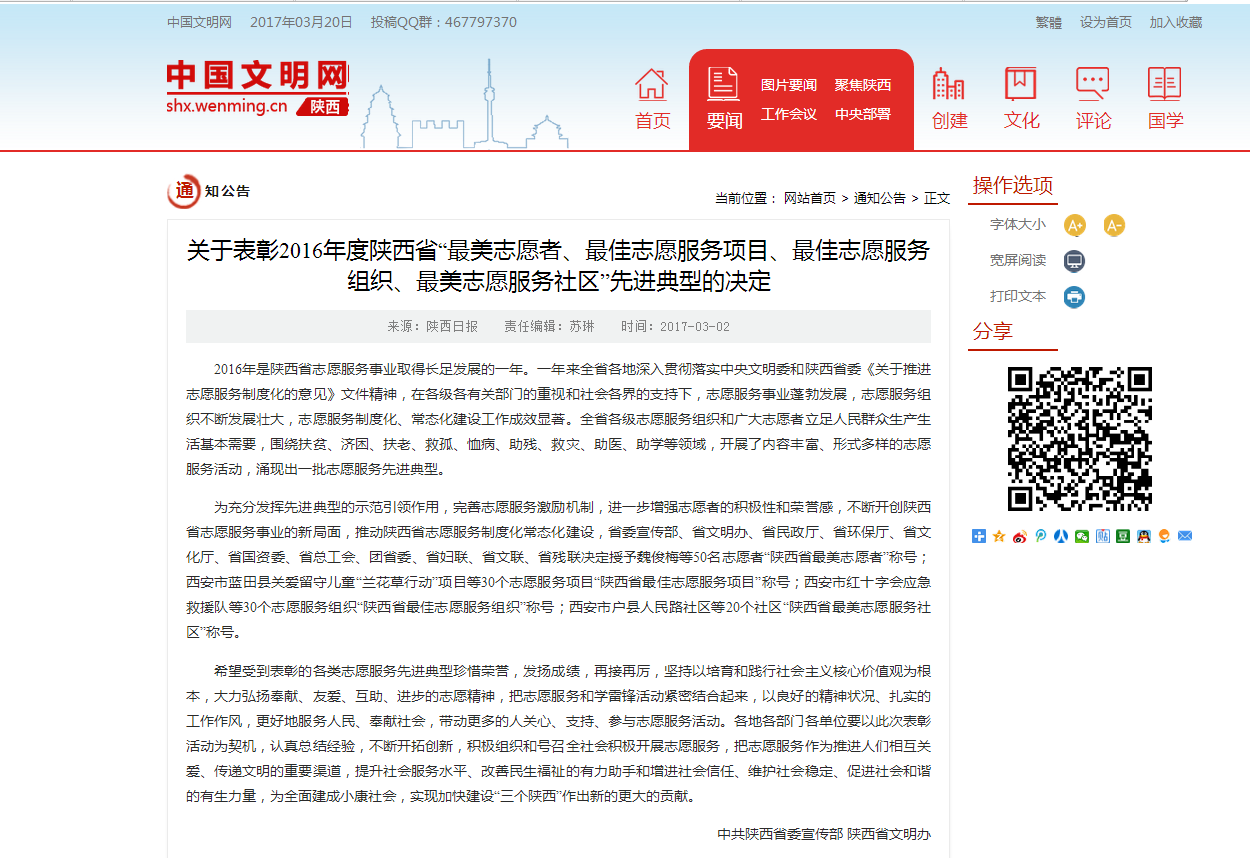This screenshot has width=1250, height=858.
Task: Share the article by email envelope icon
Action: pyautogui.click(x=1185, y=536)
